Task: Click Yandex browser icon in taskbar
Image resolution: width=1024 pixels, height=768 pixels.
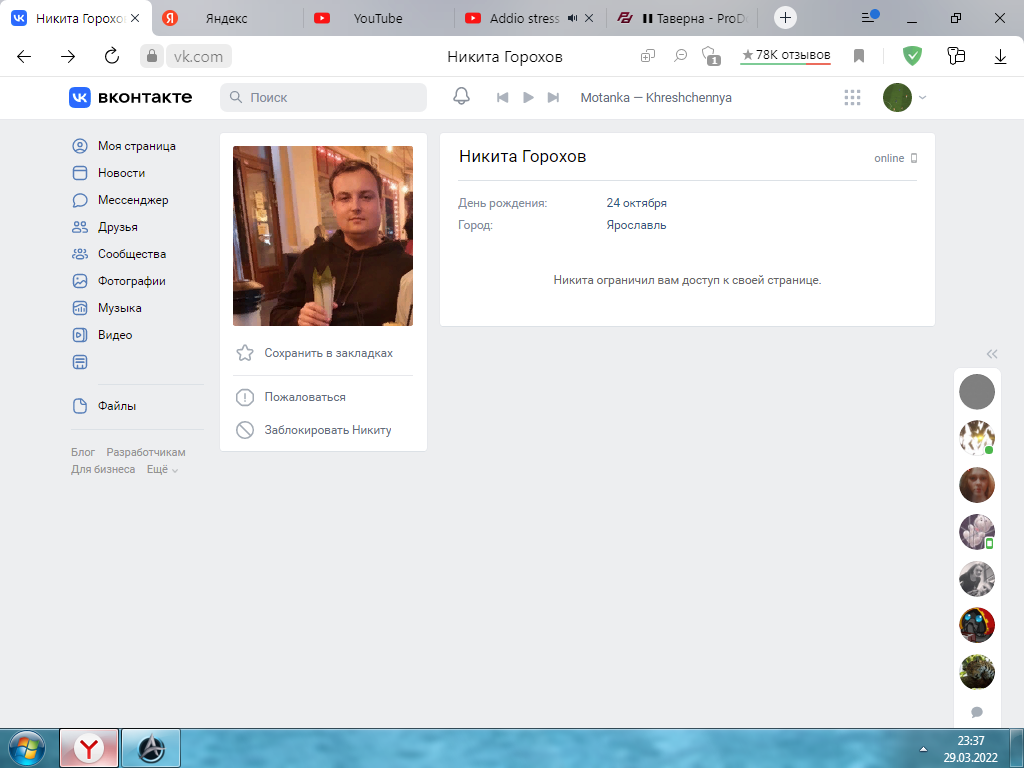Action: click(x=89, y=747)
